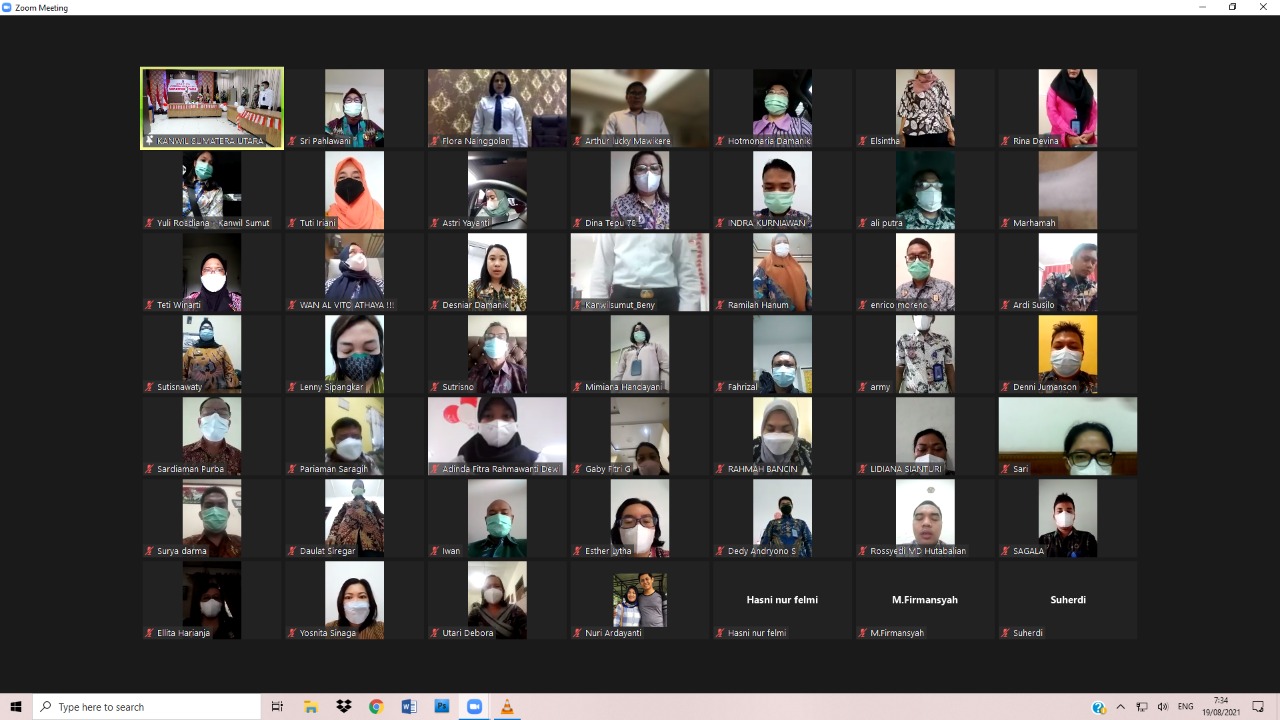Click the Get Help tray icon

1099,707
